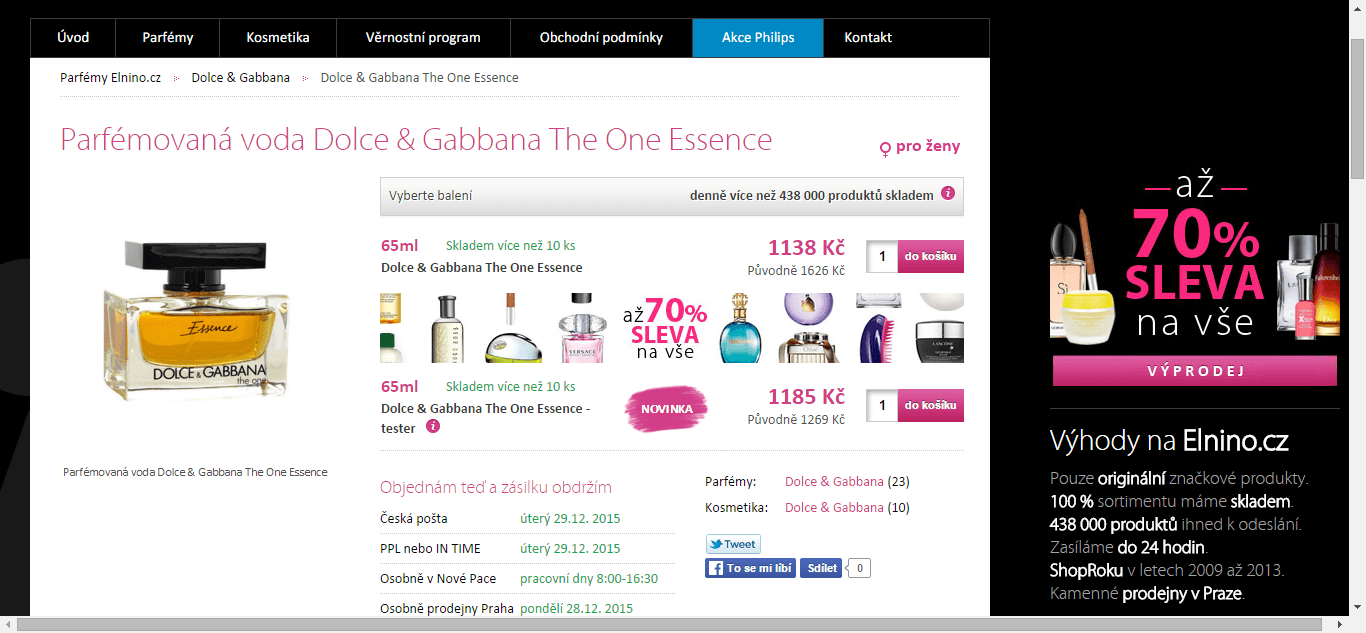Click Osobně v Nové Pace row
1366x633 pixels.
527,579
